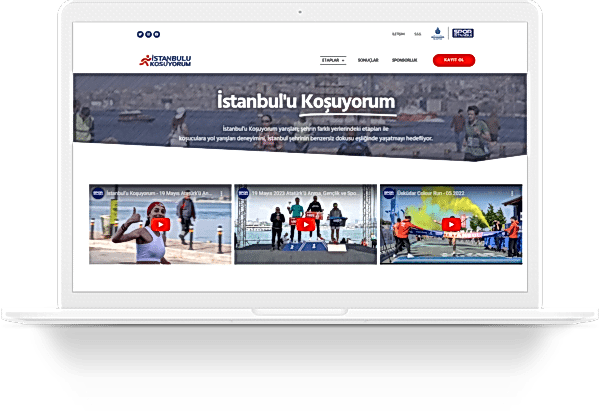Viewport: 600px width, 411px height.
Task: Click the İstanbul'u Koşuyorum hero heading
Action: 306,101
